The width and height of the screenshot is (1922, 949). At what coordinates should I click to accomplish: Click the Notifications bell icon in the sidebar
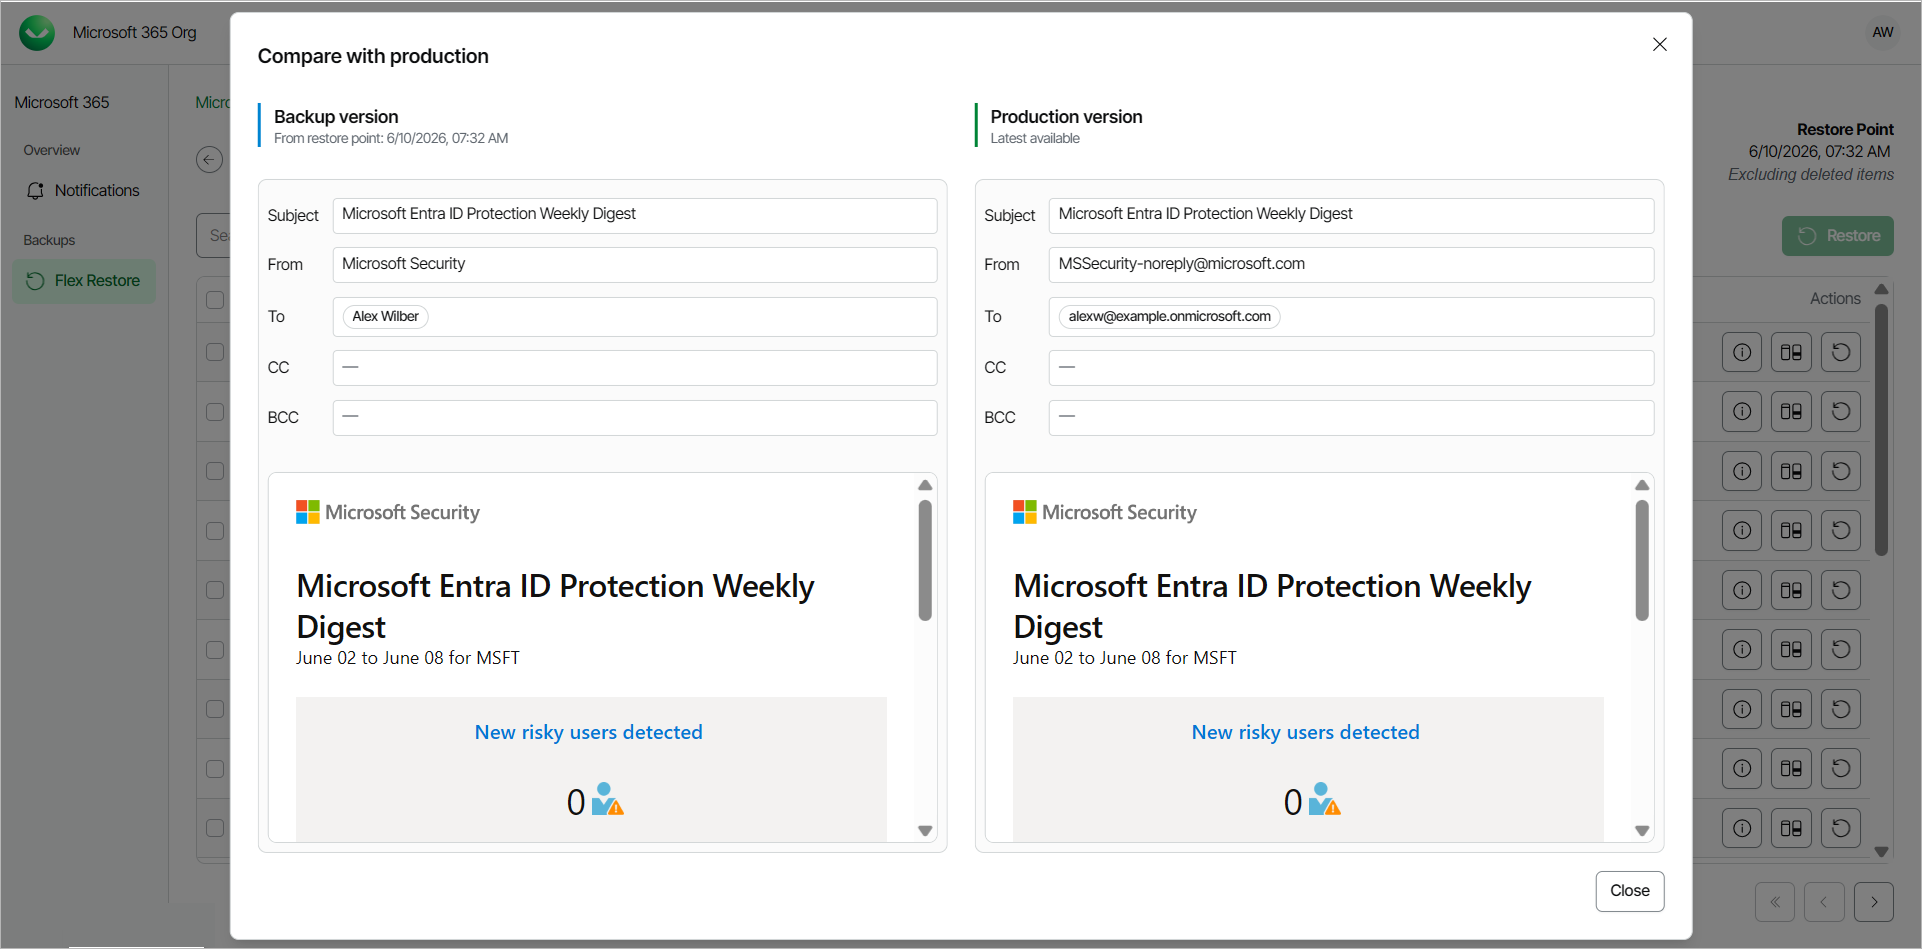tap(35, 190)
